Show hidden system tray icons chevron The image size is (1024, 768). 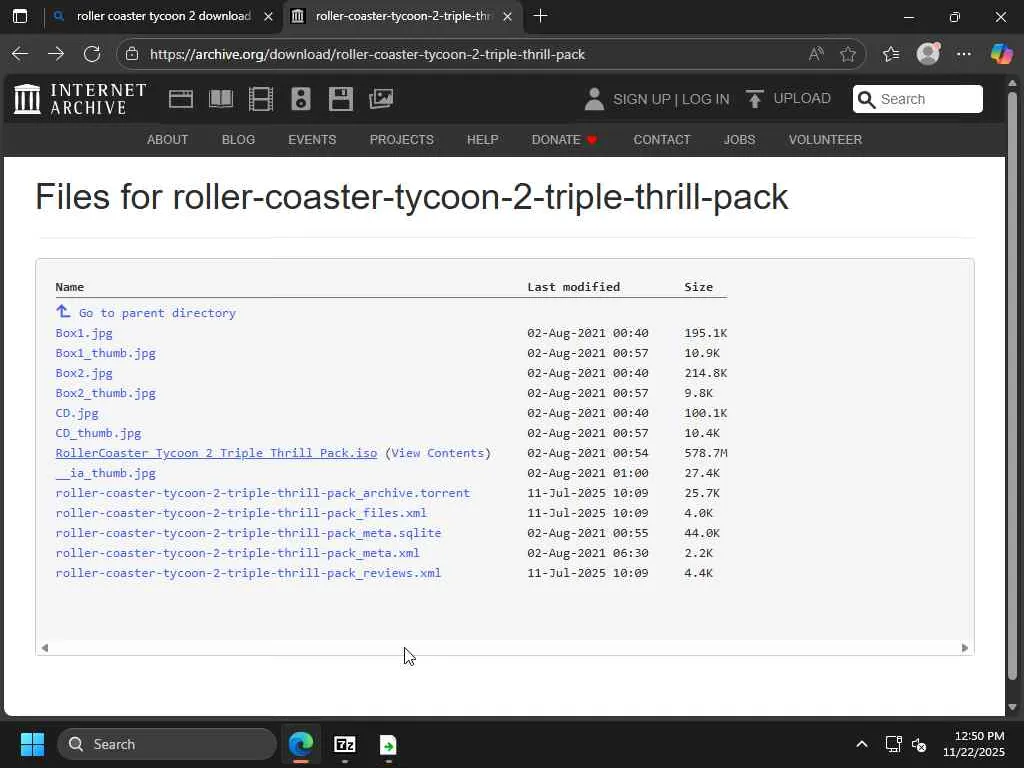pyautogui.click(x=862, y=744)
